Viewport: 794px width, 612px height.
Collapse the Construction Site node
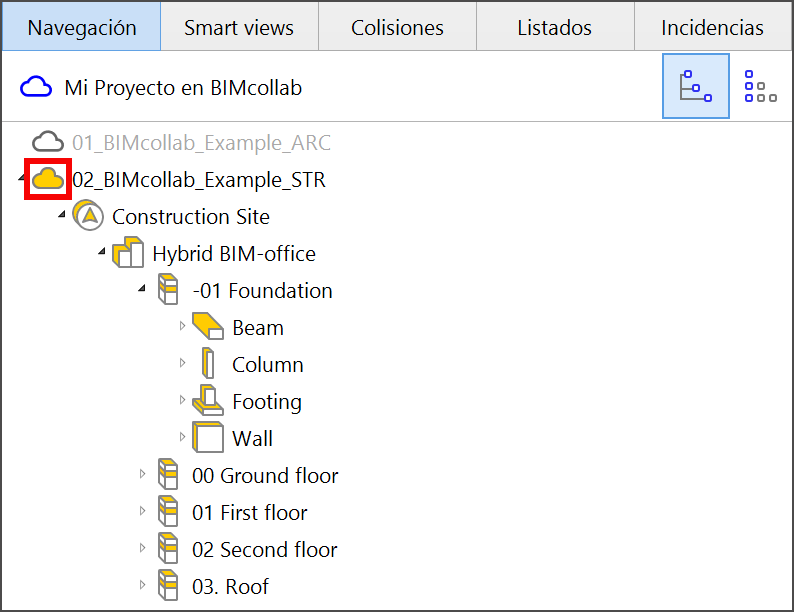click(62, 215)
